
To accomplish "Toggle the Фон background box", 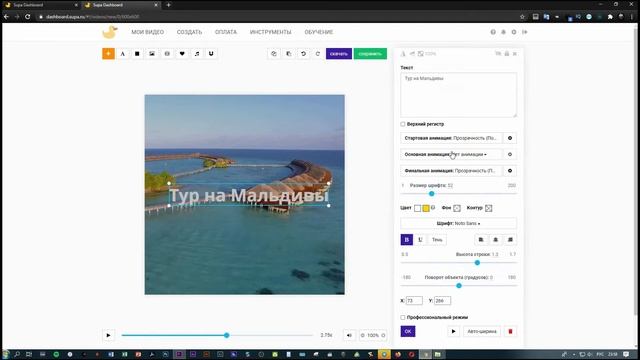I will 457,208.
